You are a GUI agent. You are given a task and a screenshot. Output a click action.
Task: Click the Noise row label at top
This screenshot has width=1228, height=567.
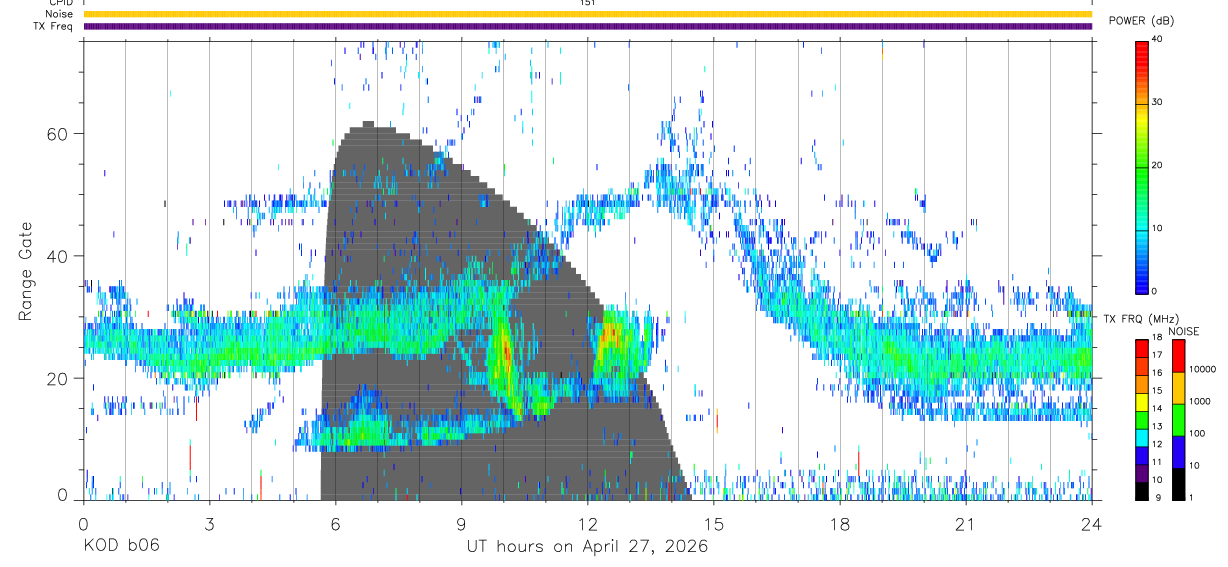(59, 14)
